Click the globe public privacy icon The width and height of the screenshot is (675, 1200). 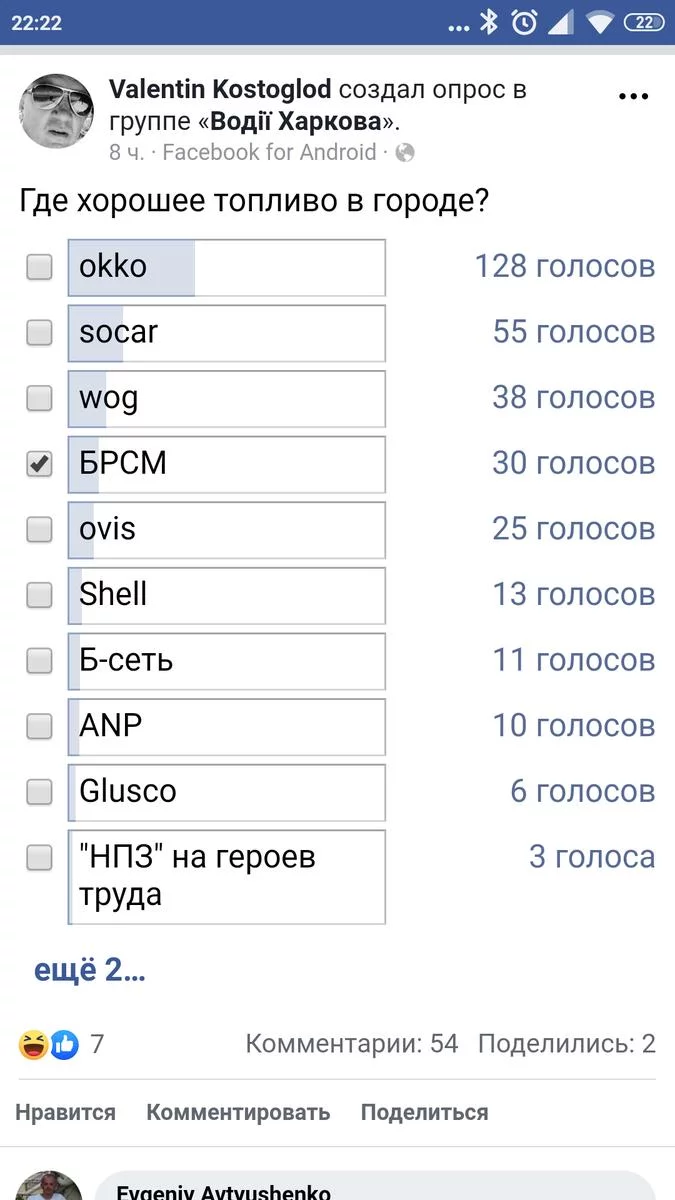click(x=405, y=153)
